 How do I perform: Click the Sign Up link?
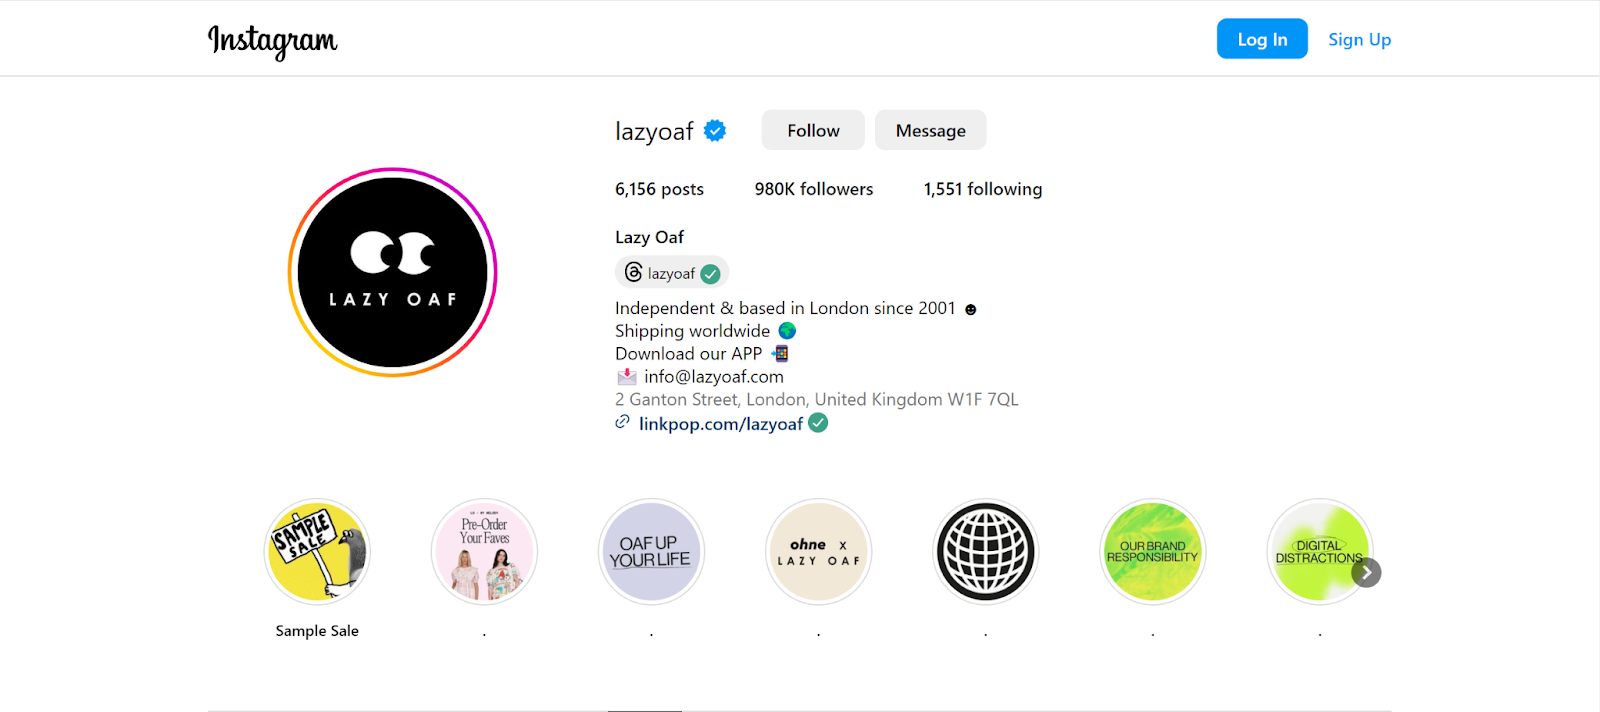[1359, 39]
